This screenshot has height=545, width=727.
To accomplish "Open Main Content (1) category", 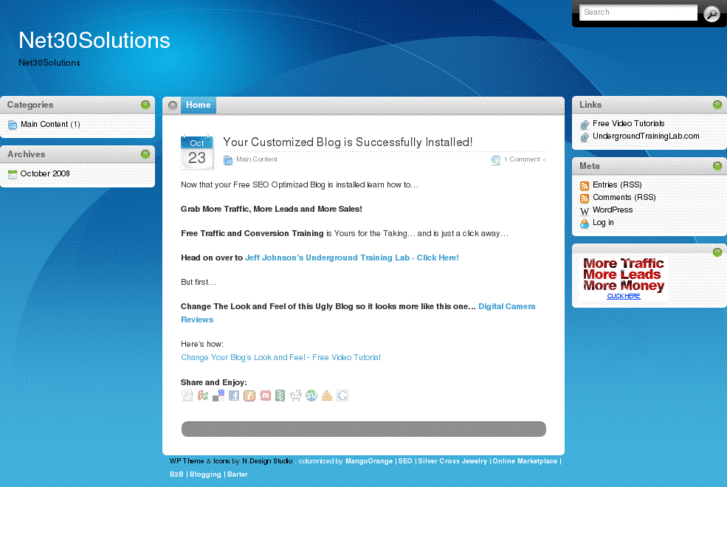I will 50,124.
